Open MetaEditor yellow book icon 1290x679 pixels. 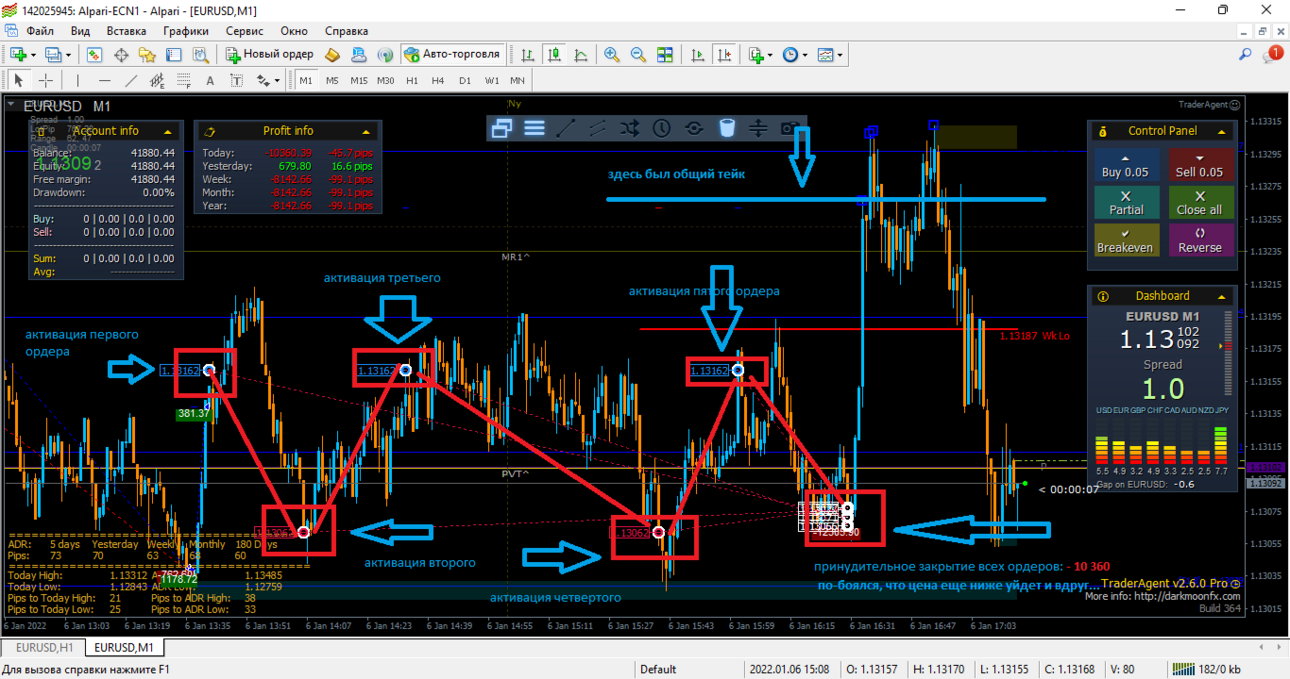coord(332,55)
